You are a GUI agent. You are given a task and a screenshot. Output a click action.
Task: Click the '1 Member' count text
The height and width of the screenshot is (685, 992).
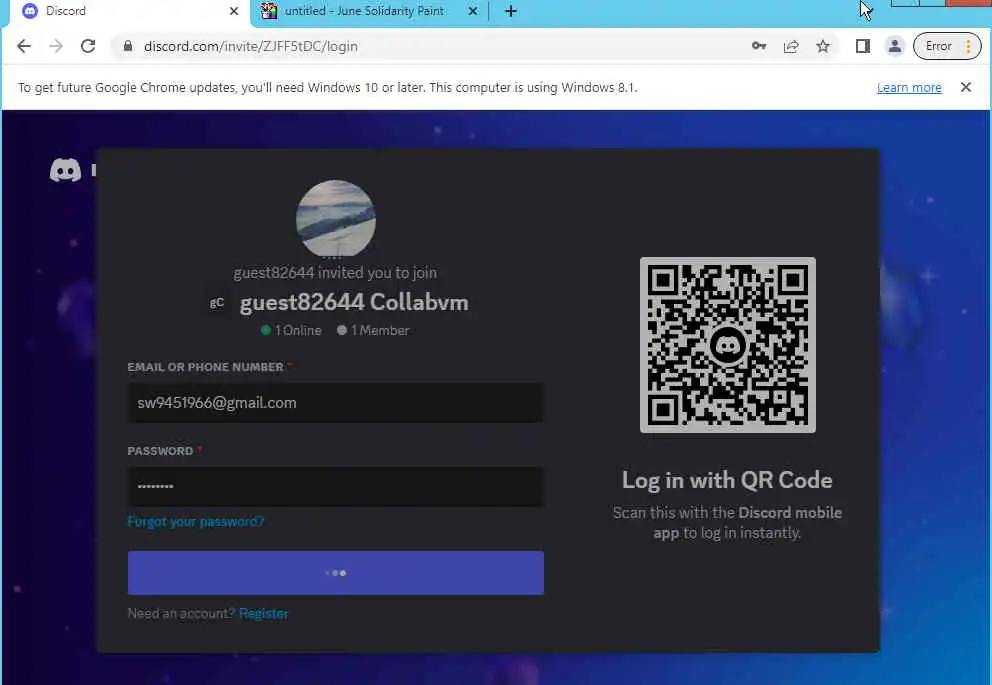click(x=373, y=330)
